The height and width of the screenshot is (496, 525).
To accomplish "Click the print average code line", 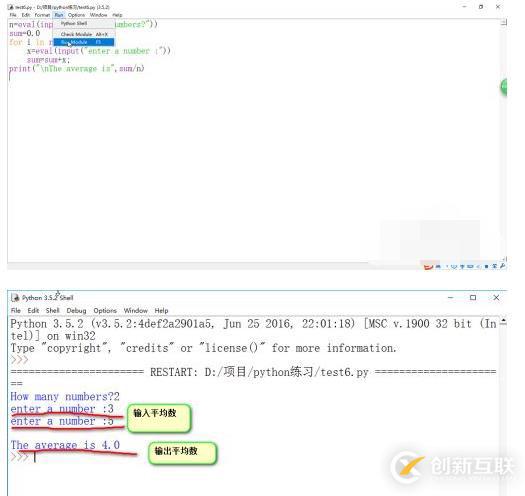I will coord(77,69).
